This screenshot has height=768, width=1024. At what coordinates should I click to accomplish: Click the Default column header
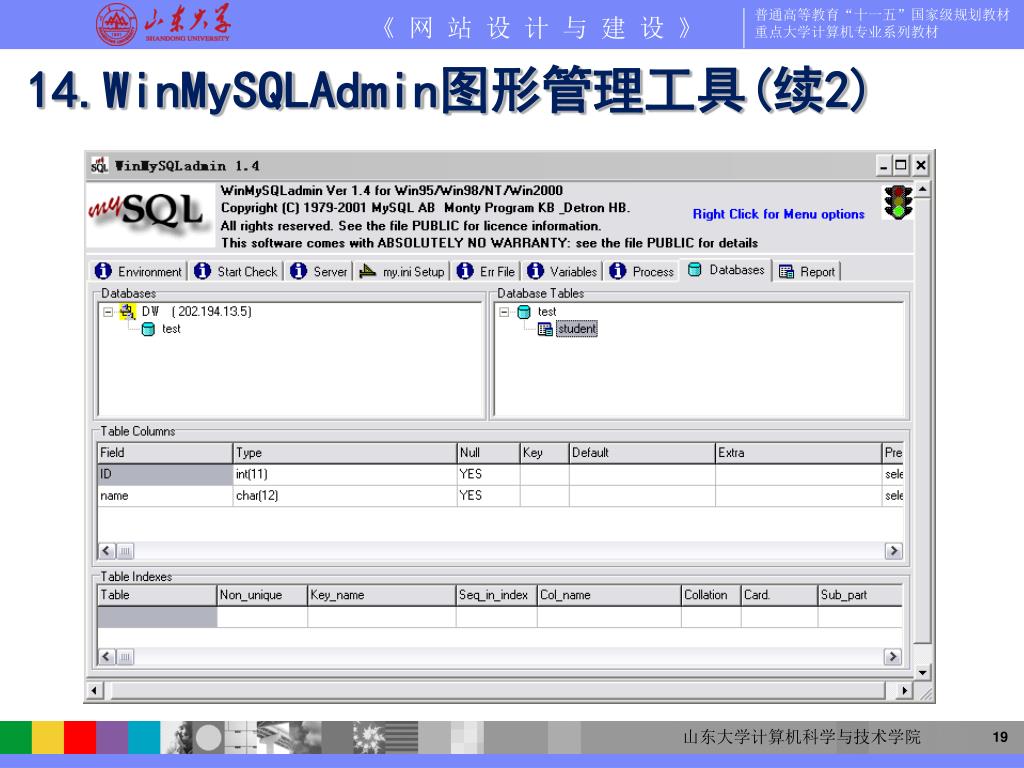[x=642, y=453]
